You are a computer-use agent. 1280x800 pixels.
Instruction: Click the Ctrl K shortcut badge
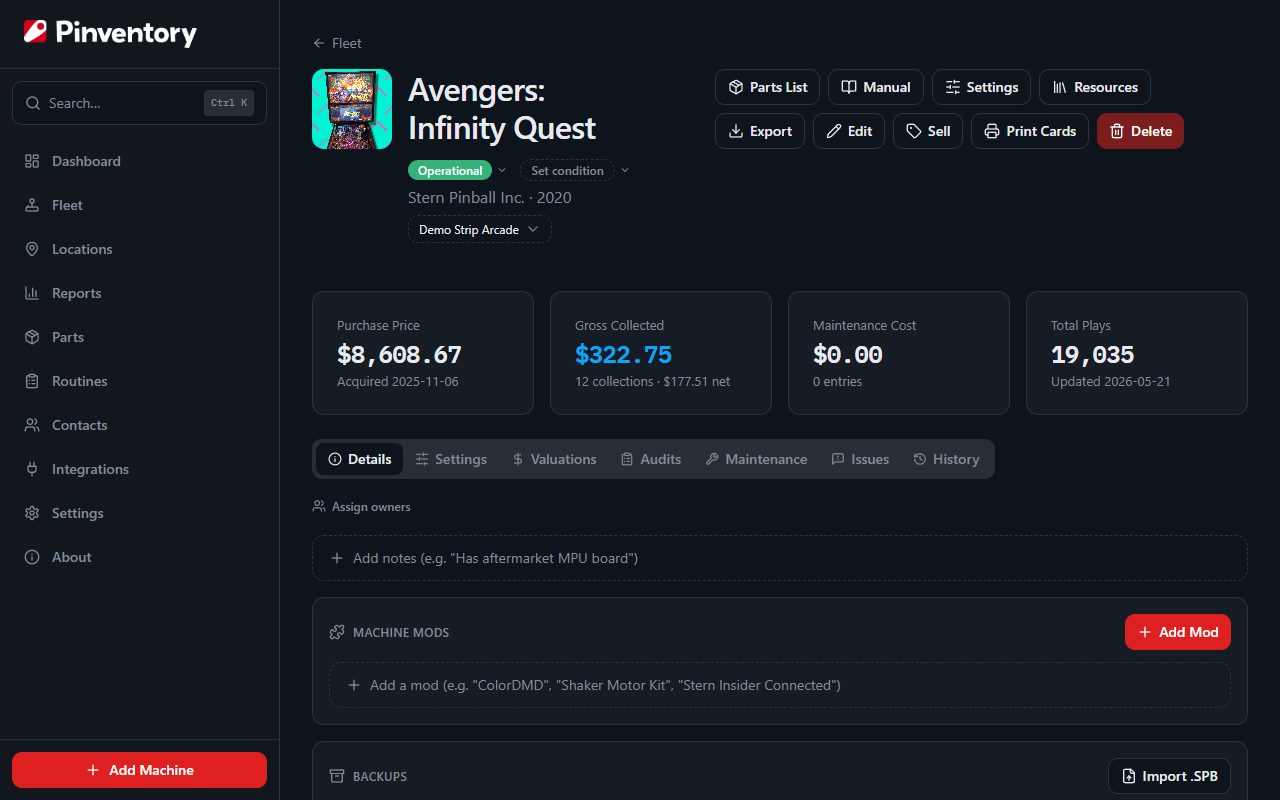click(x=229, y=103)
